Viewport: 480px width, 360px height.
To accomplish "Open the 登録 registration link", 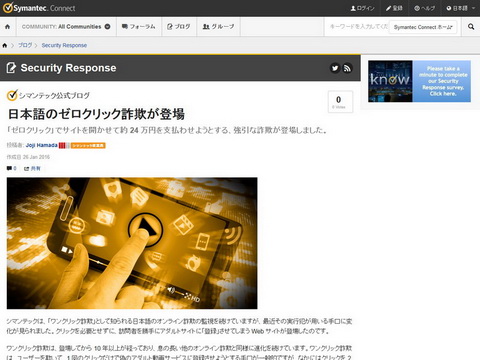I will click(394, 8).
